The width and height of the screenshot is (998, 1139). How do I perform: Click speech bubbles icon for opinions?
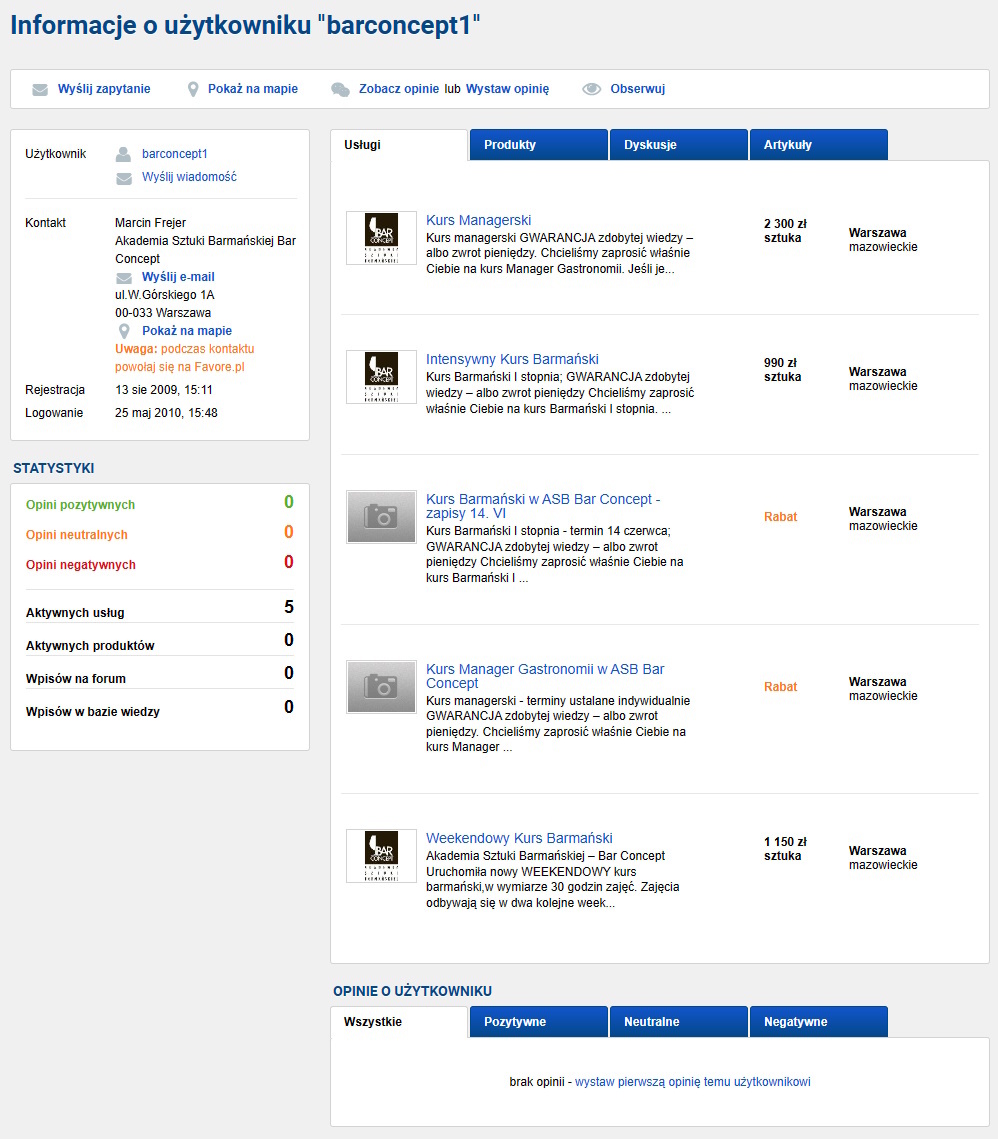(x=340, y=89)
